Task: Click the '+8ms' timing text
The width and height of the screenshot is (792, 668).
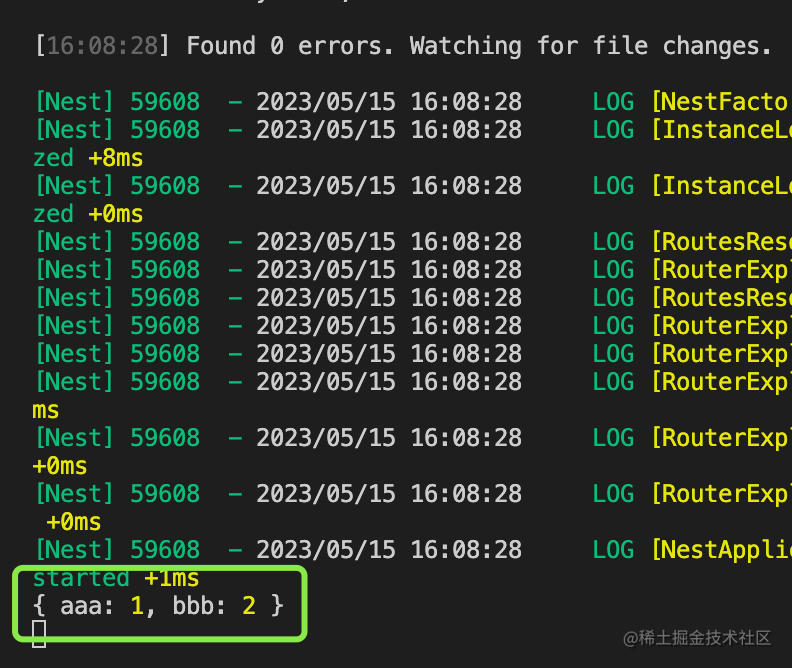Action: coord(115,158)
